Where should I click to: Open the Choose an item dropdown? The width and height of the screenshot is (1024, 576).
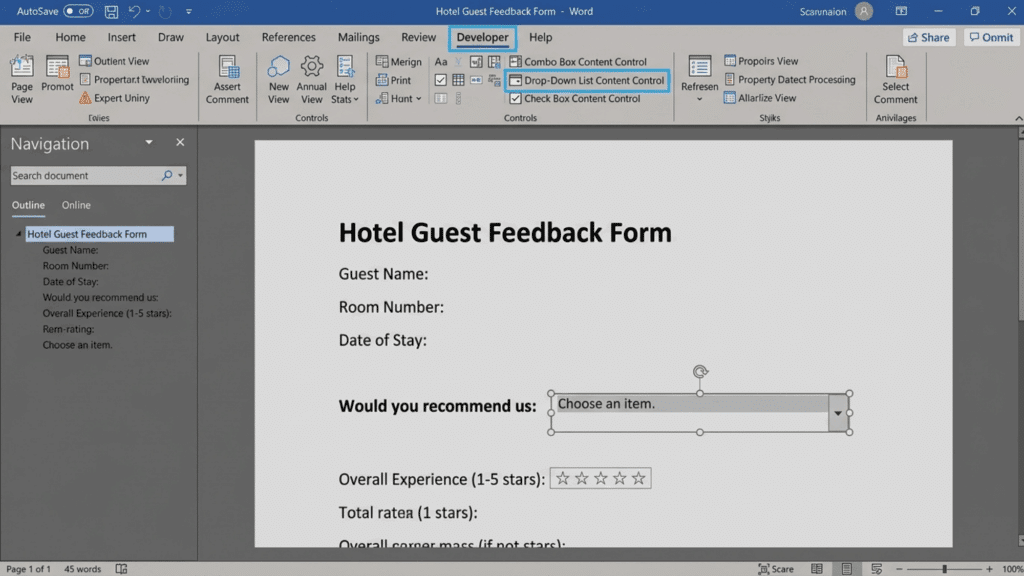click(x=840, y=412)
